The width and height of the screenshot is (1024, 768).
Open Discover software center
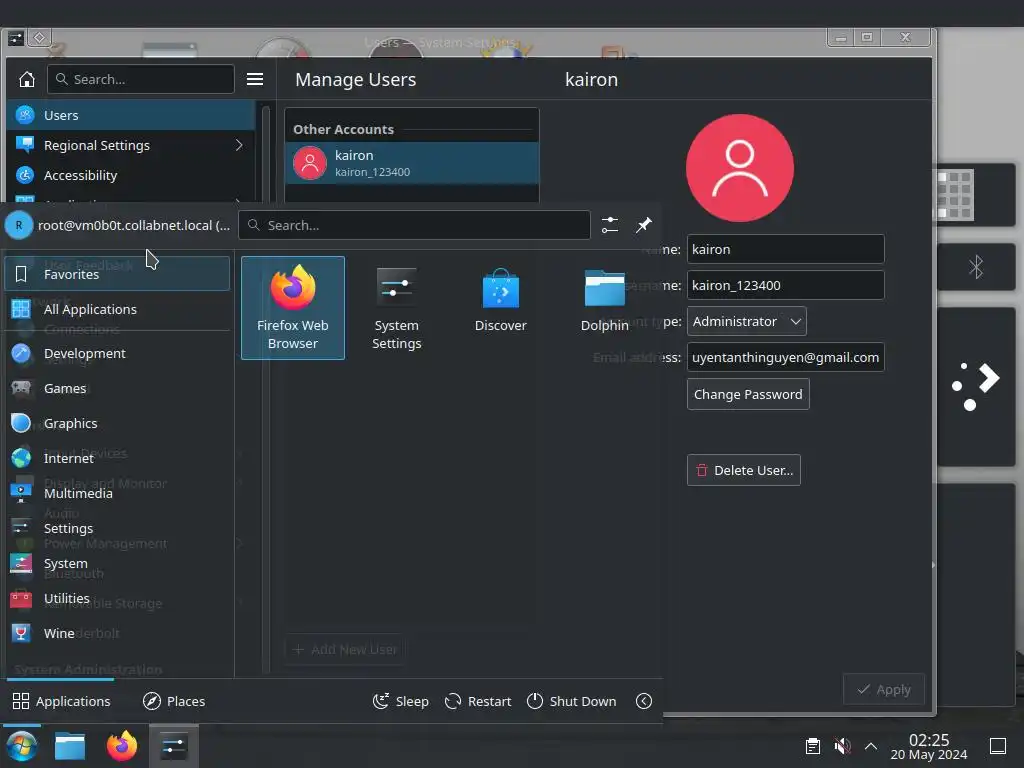[500, 308]
